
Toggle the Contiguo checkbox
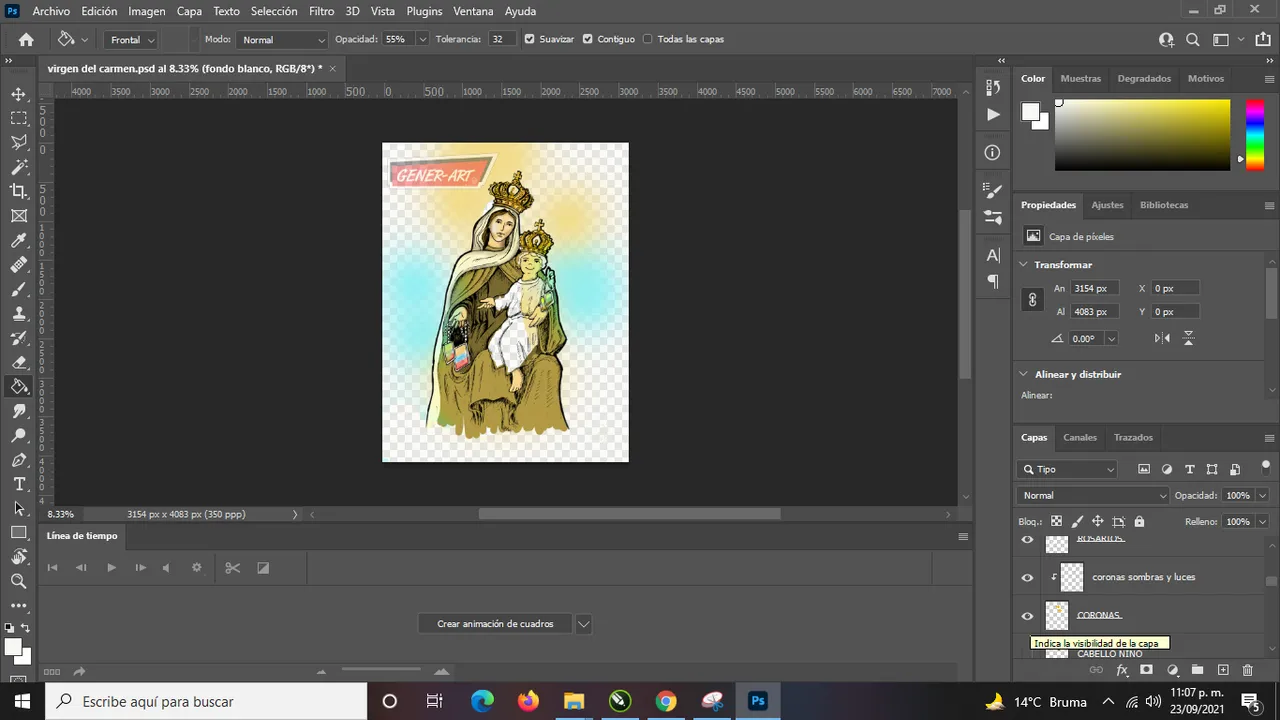588,39
